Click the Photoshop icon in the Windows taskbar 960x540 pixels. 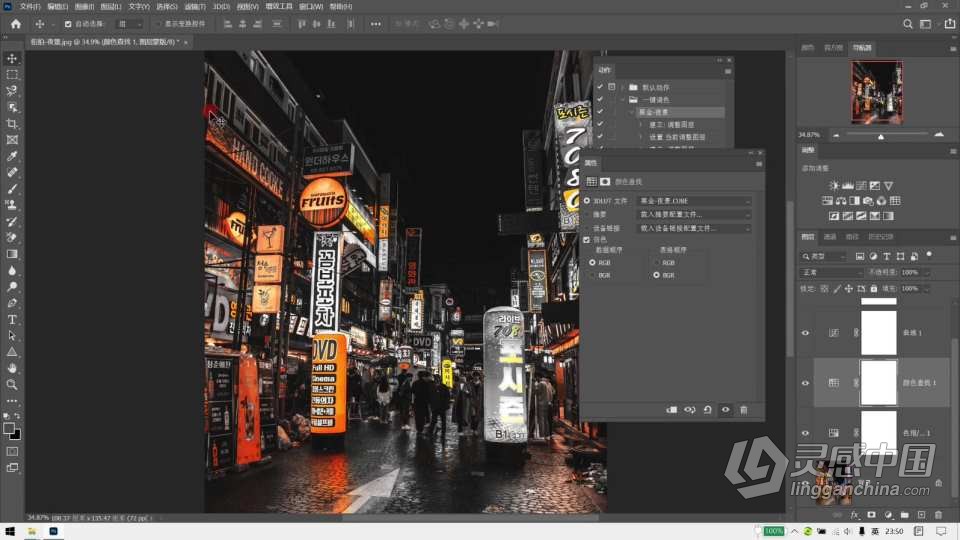tap(53, 531)
